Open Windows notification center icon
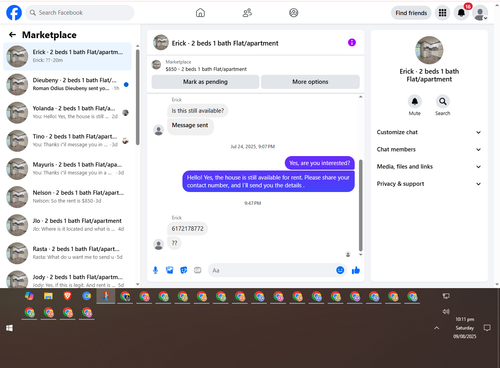The image size is (500, 368). pos(487,328)
